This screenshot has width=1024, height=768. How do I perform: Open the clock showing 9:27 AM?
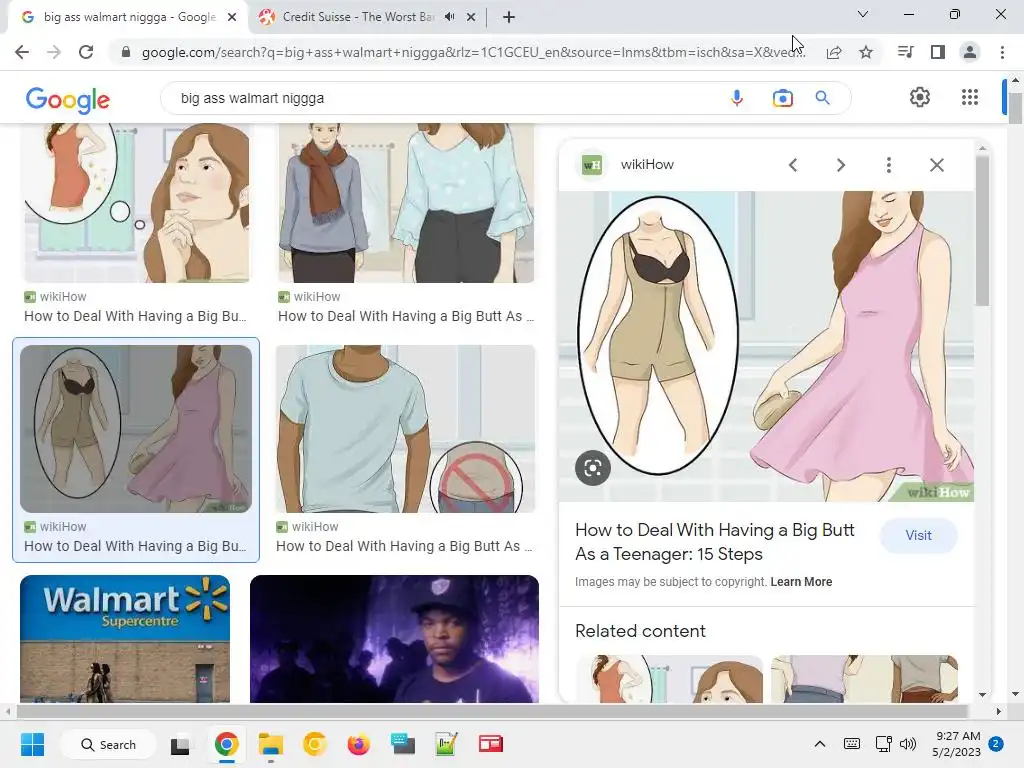click(957, 744)
